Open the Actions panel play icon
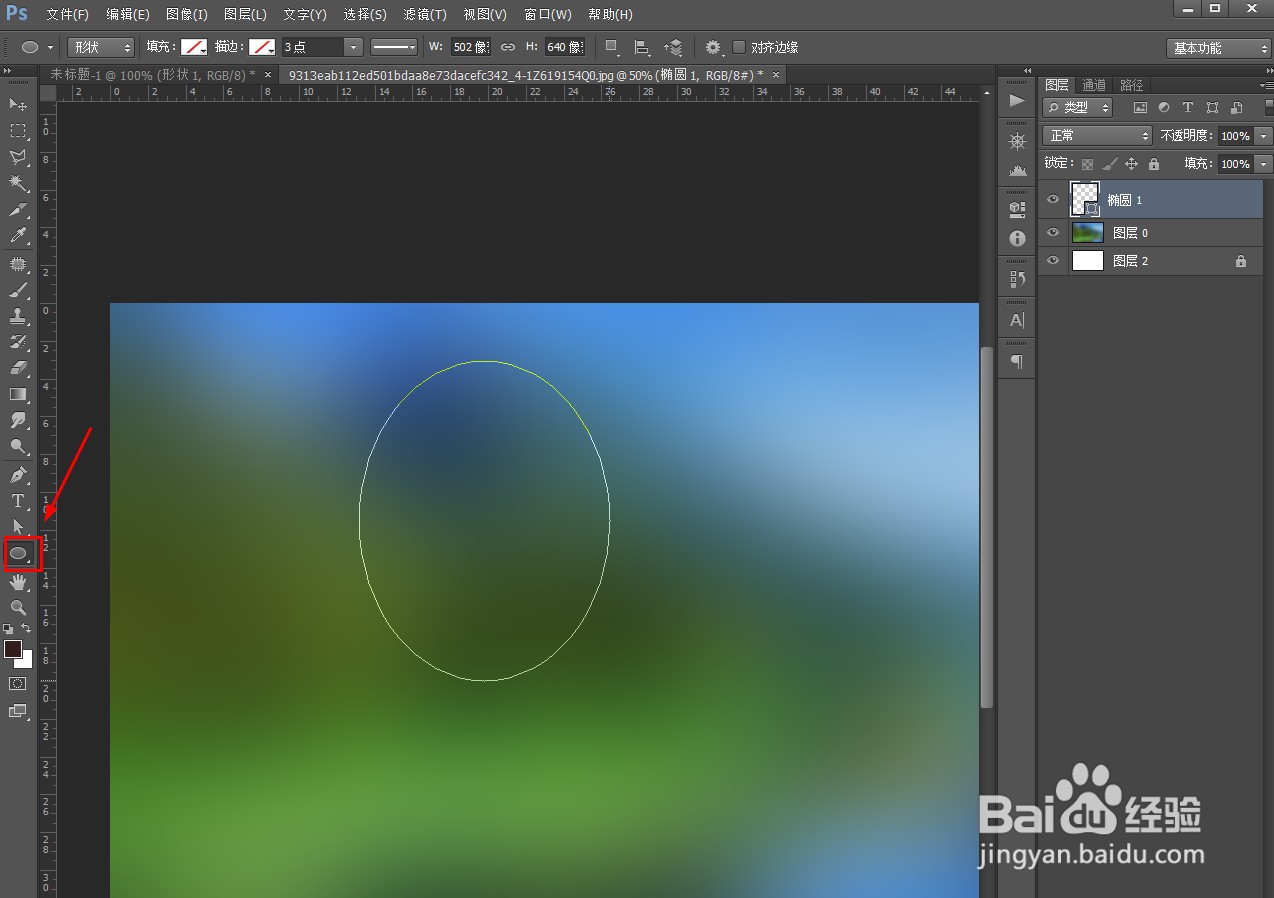The height and width of the screenshot is (898, 1274). tap(1017, 100)
